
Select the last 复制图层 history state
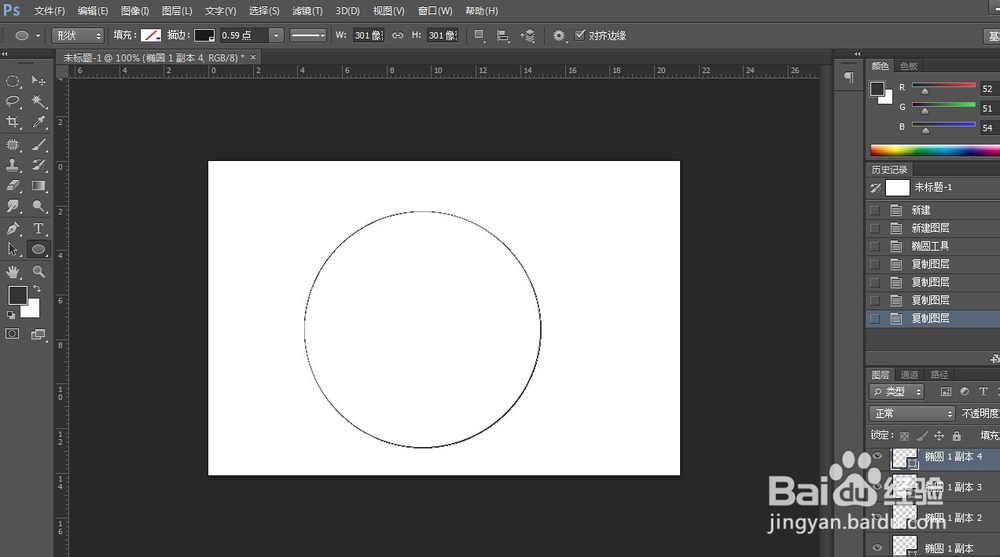[932, 318]
